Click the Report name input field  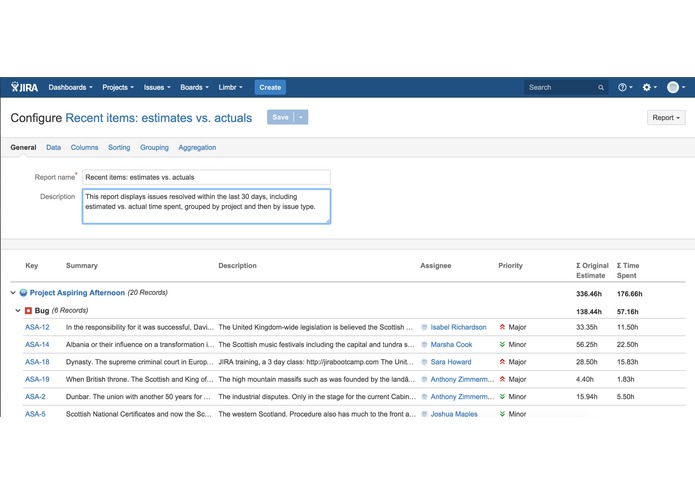(x=206, y=177)
